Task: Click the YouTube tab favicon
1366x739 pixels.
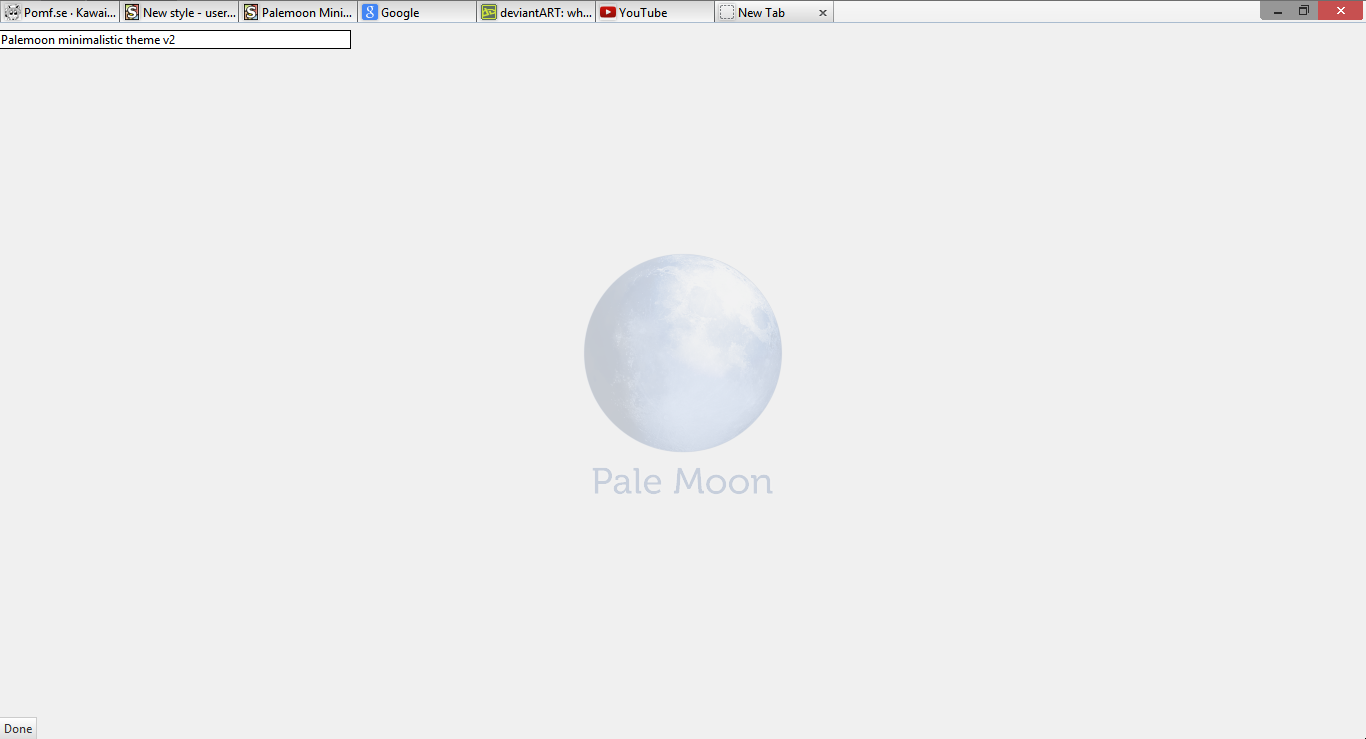Action: tap(608, 12)
